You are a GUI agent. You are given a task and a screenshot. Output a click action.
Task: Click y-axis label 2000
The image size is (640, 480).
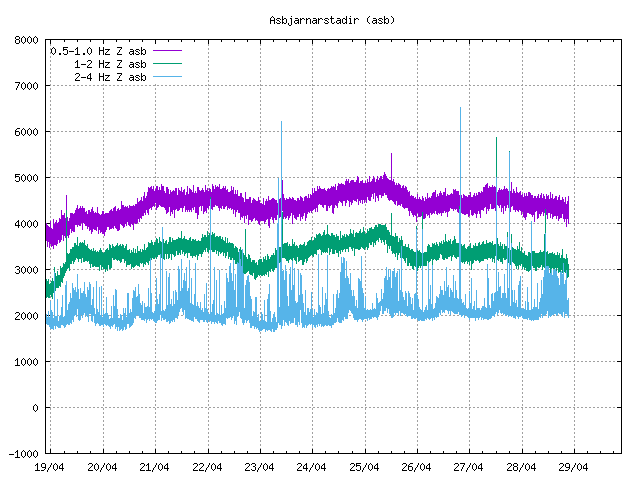[x=26, y=316]
